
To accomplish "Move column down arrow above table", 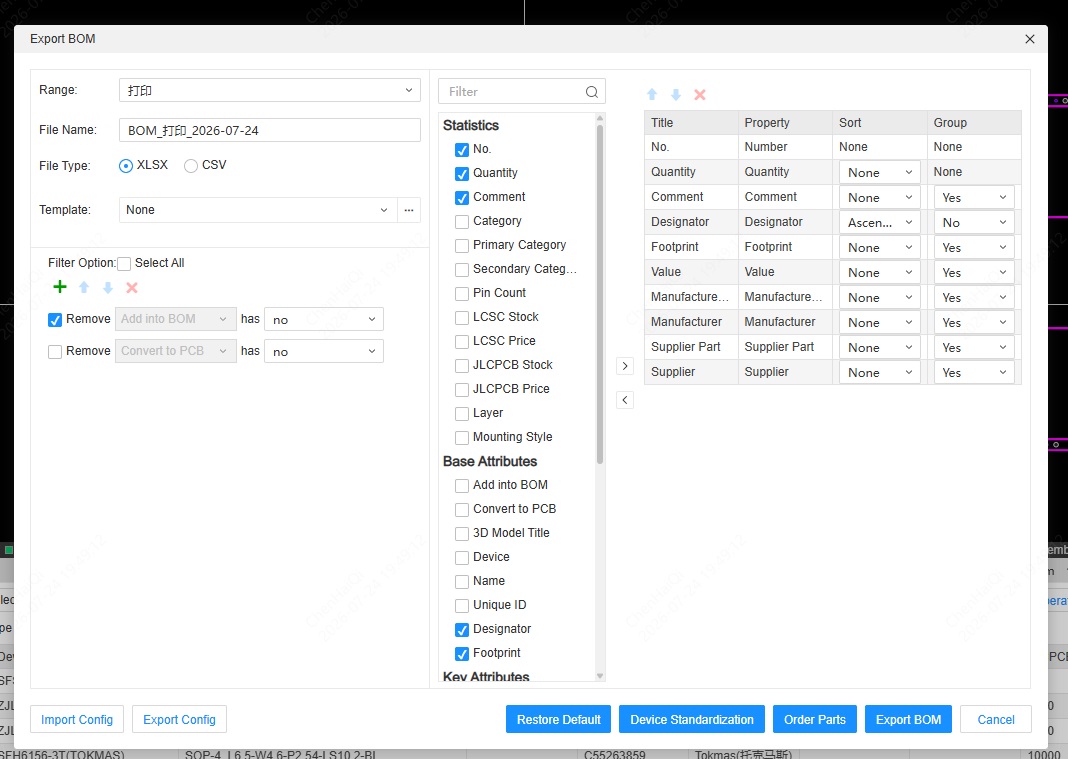I will pos(676,95).
